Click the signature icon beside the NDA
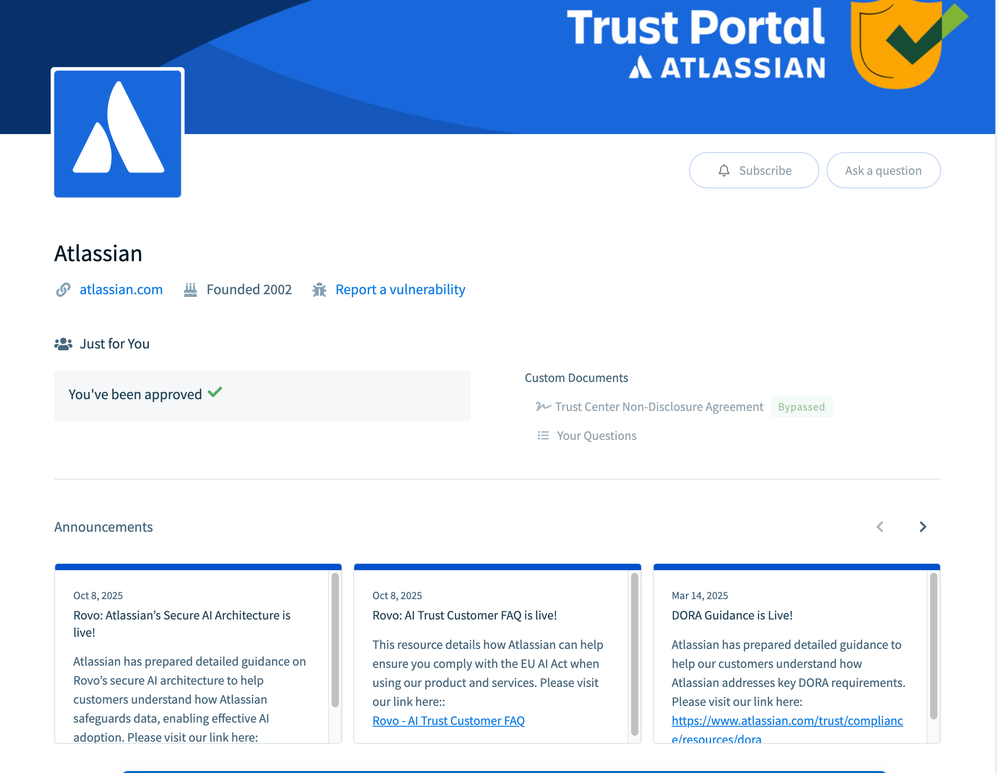The height and width of the screenshot is (773, 998). click(543, 406)
